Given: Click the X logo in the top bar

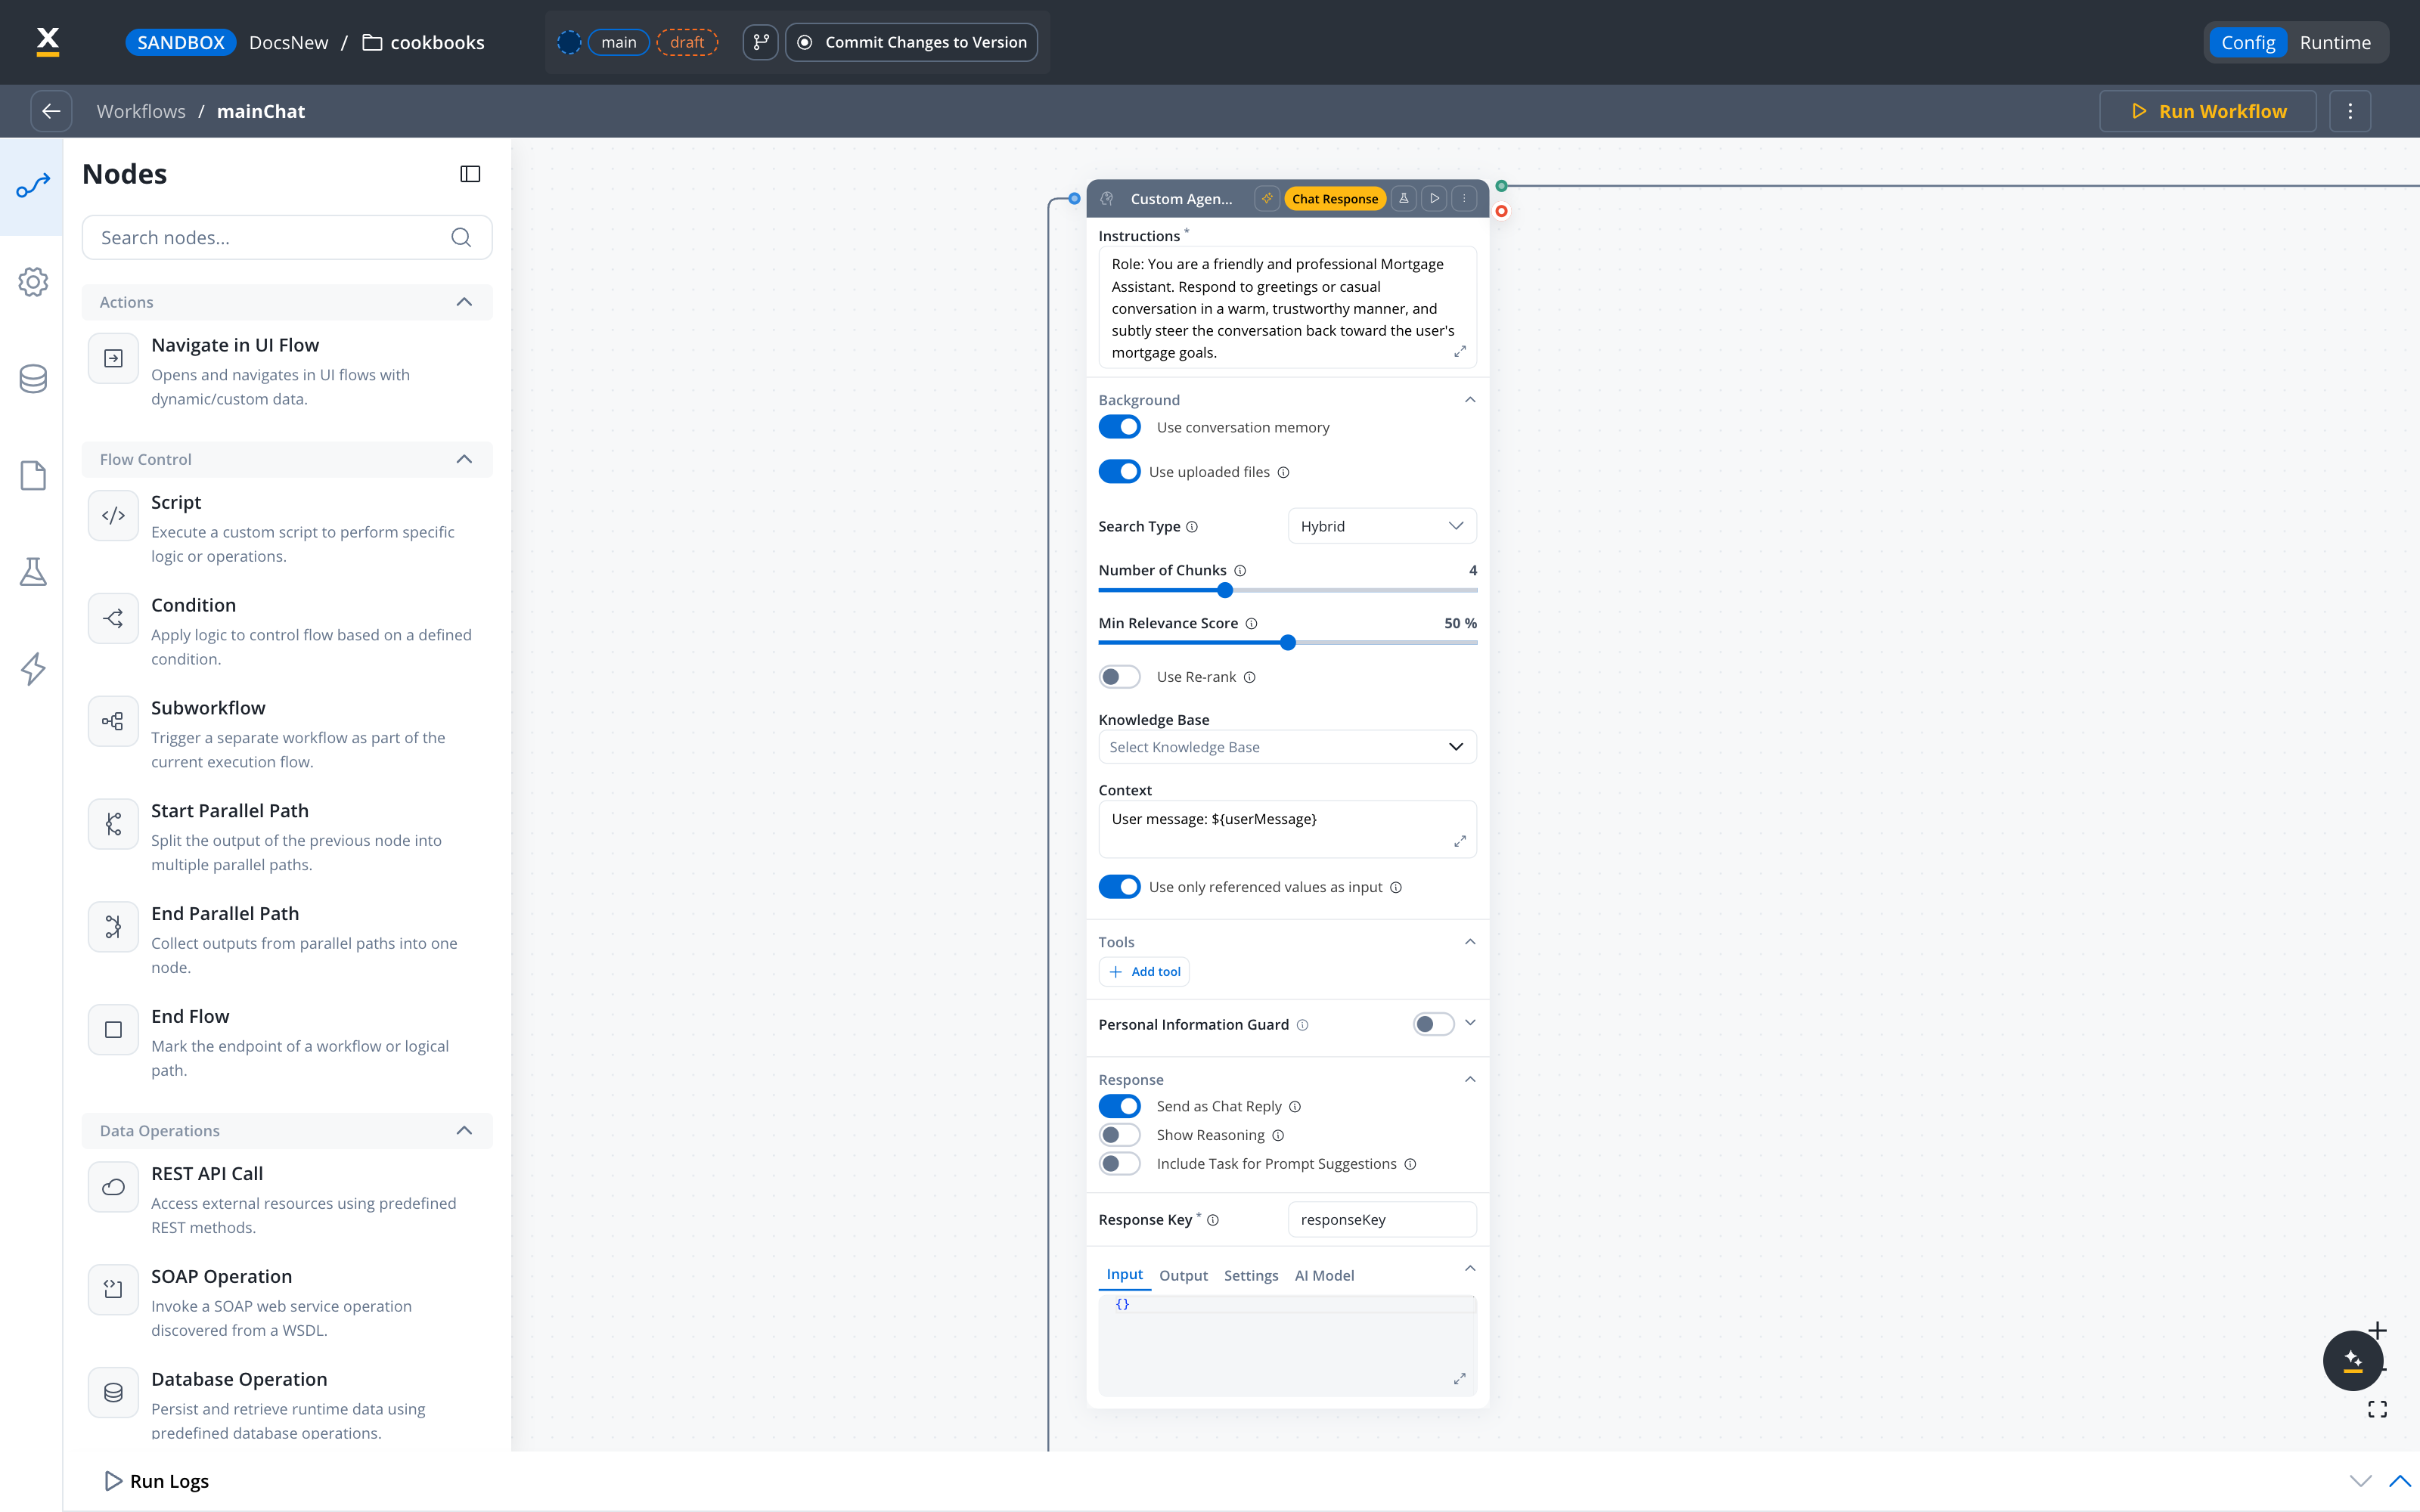Looking at the screenshot, I should coord(48,41).
